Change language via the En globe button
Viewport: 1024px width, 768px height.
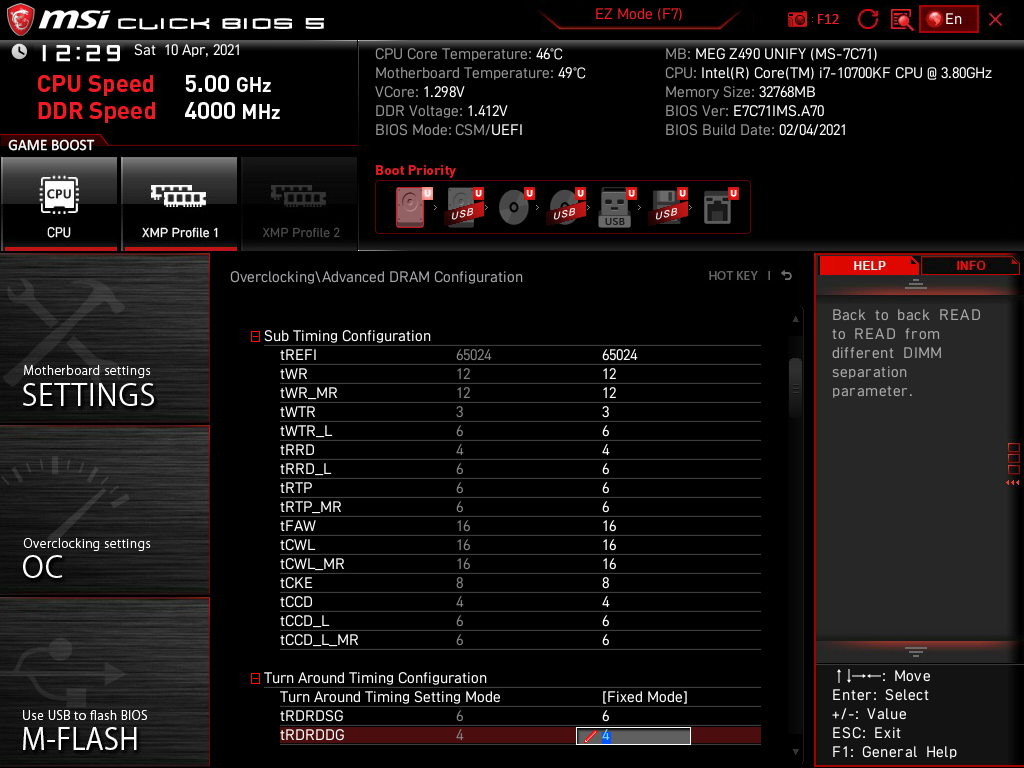[x=949, y=19]
